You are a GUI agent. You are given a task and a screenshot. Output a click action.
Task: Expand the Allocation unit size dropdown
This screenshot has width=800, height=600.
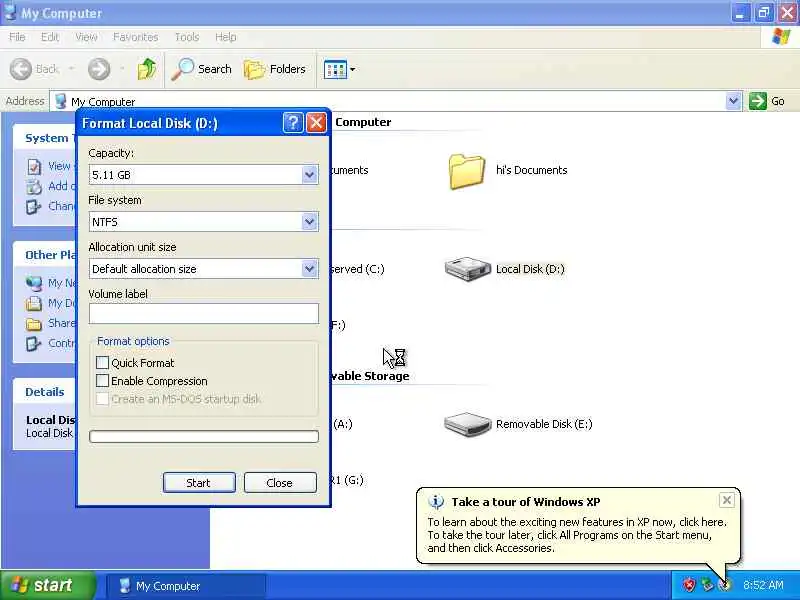309,268
